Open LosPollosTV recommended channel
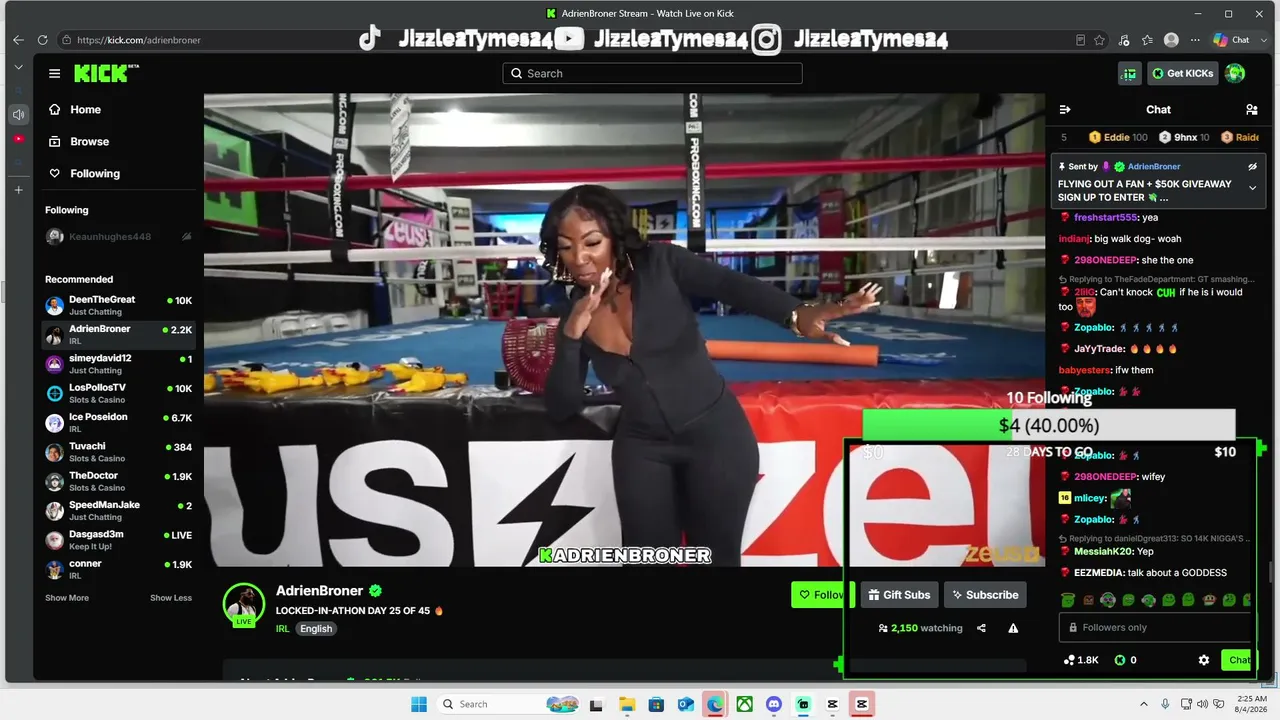Image resolution: width=1280 pixels, height=720 pixels. click(118, 393)
